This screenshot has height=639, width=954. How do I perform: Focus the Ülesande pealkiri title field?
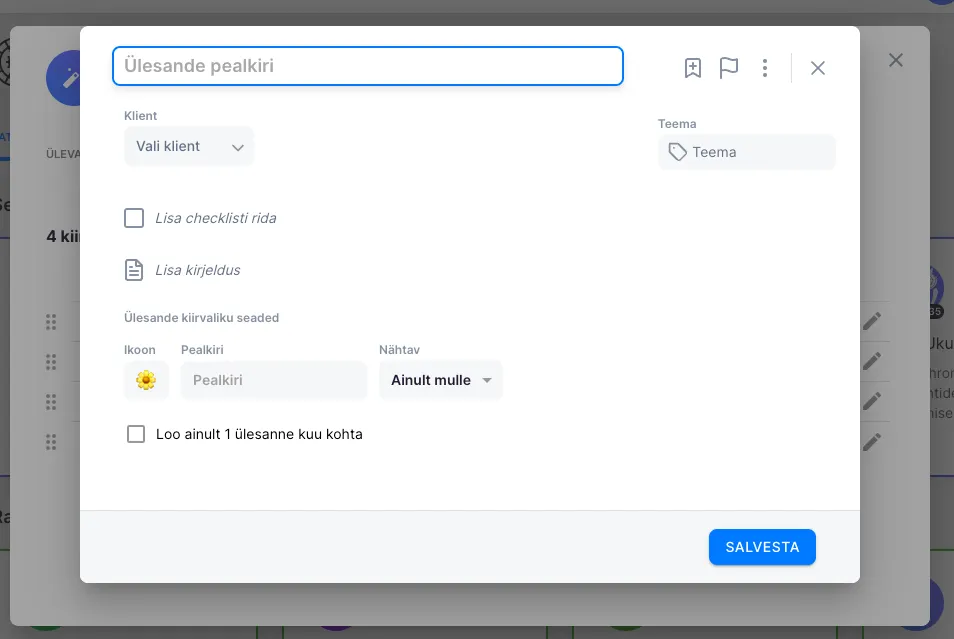click(368, 66)
